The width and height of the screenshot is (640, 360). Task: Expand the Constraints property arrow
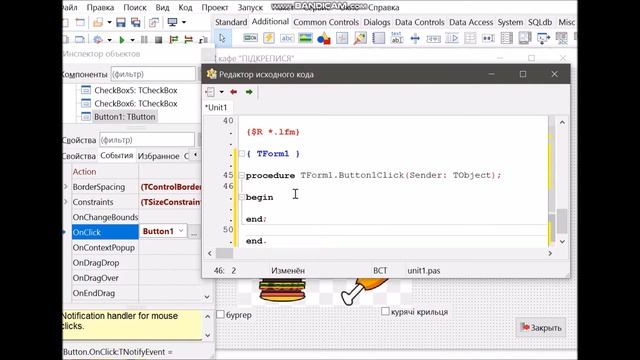tap(66, 202)
